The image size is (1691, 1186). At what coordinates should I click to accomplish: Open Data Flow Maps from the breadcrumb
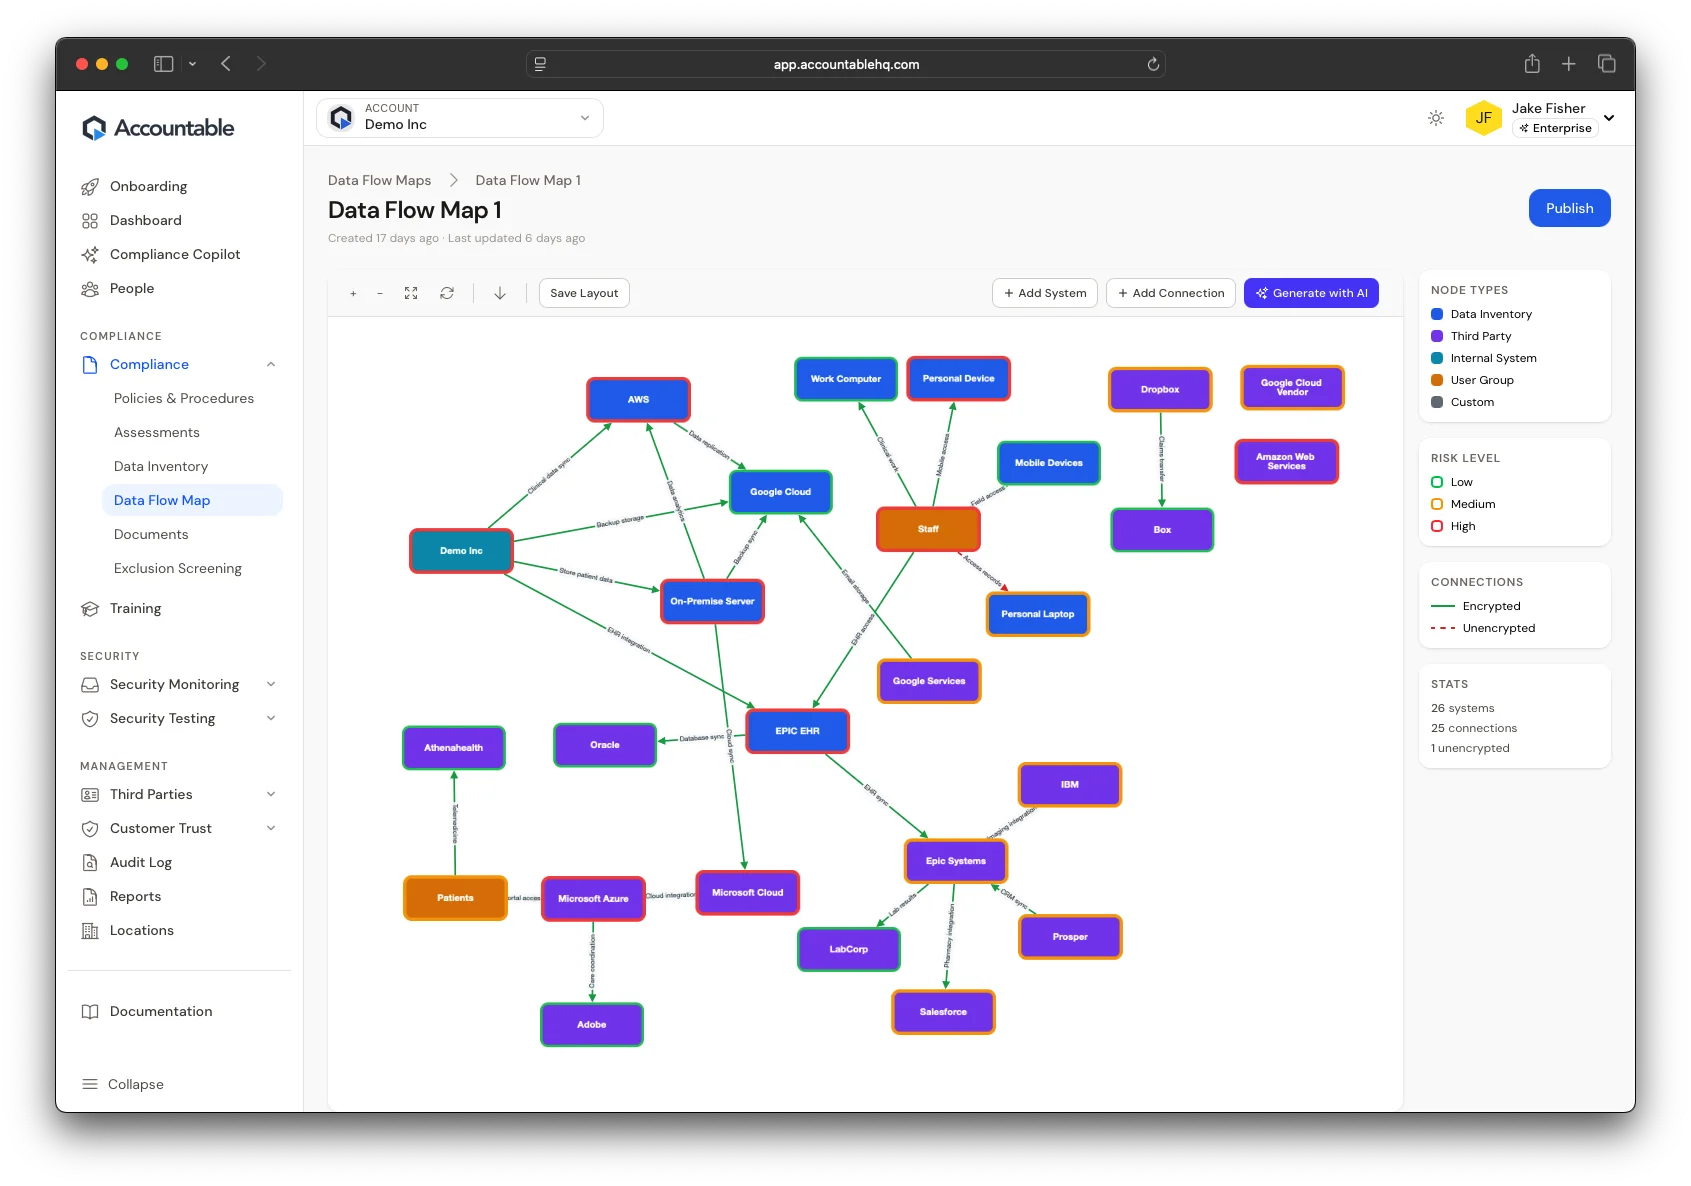tap(379, 180)
